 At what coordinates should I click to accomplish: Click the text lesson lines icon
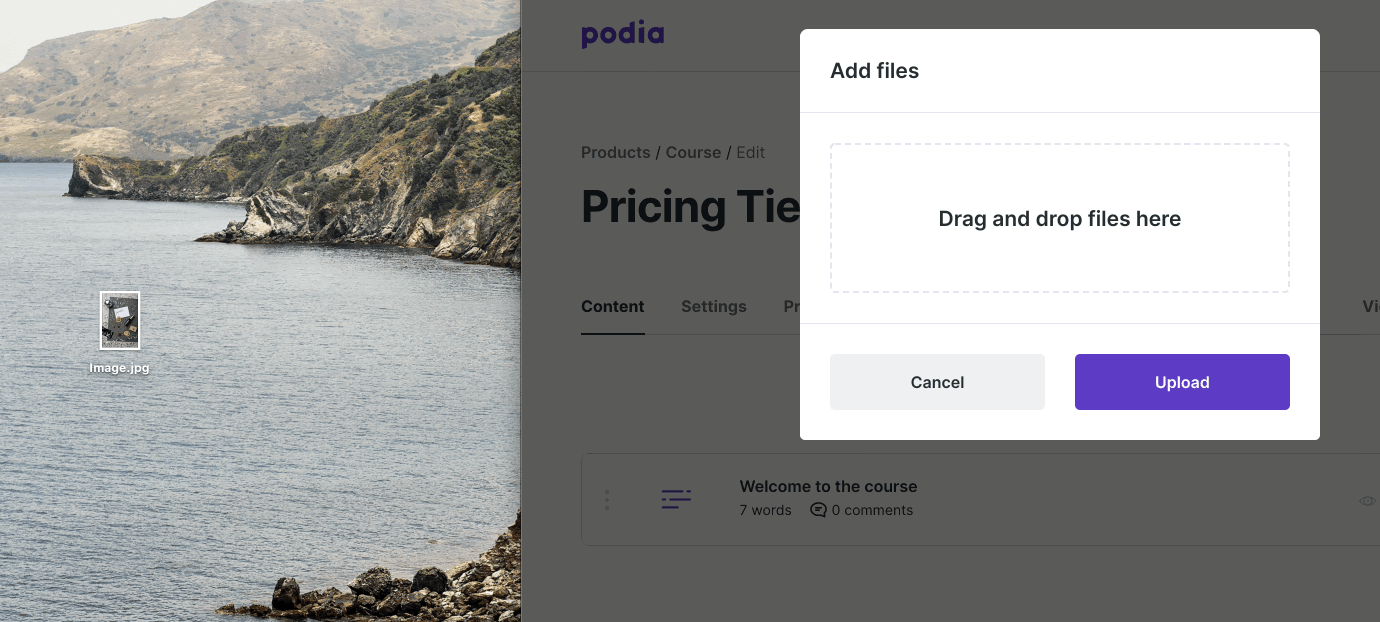(x=676, y=499)
